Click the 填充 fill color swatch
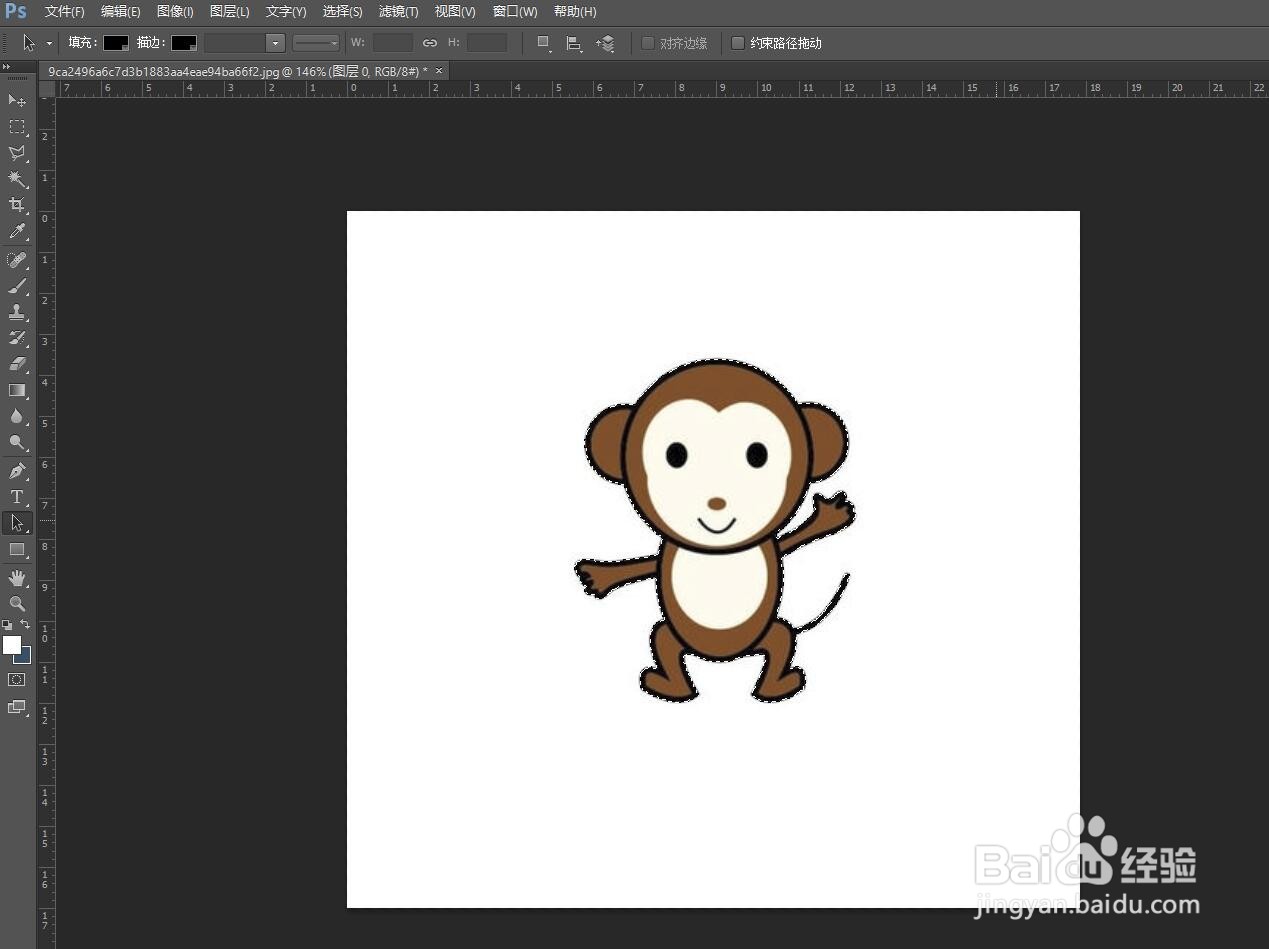Image resolution: width=1269 pixels, height=949 pixels. coord(116,43)
